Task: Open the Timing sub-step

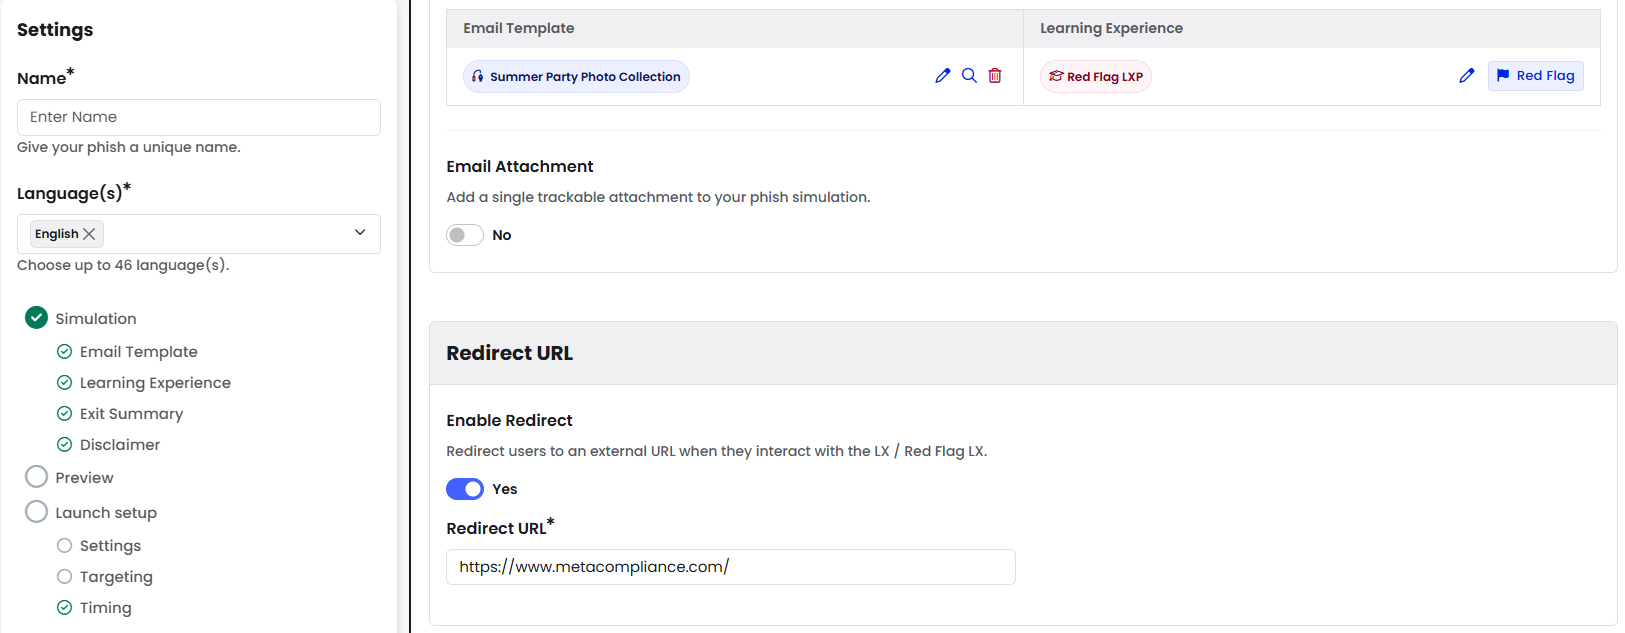Action: click(x=106, y=608)
